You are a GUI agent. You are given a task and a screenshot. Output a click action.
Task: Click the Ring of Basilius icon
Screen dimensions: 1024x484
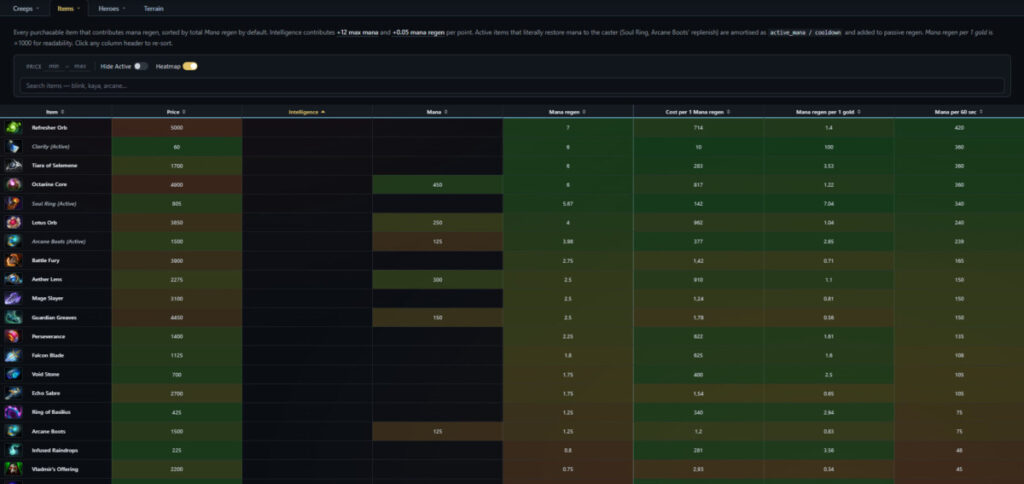point(13,412)
